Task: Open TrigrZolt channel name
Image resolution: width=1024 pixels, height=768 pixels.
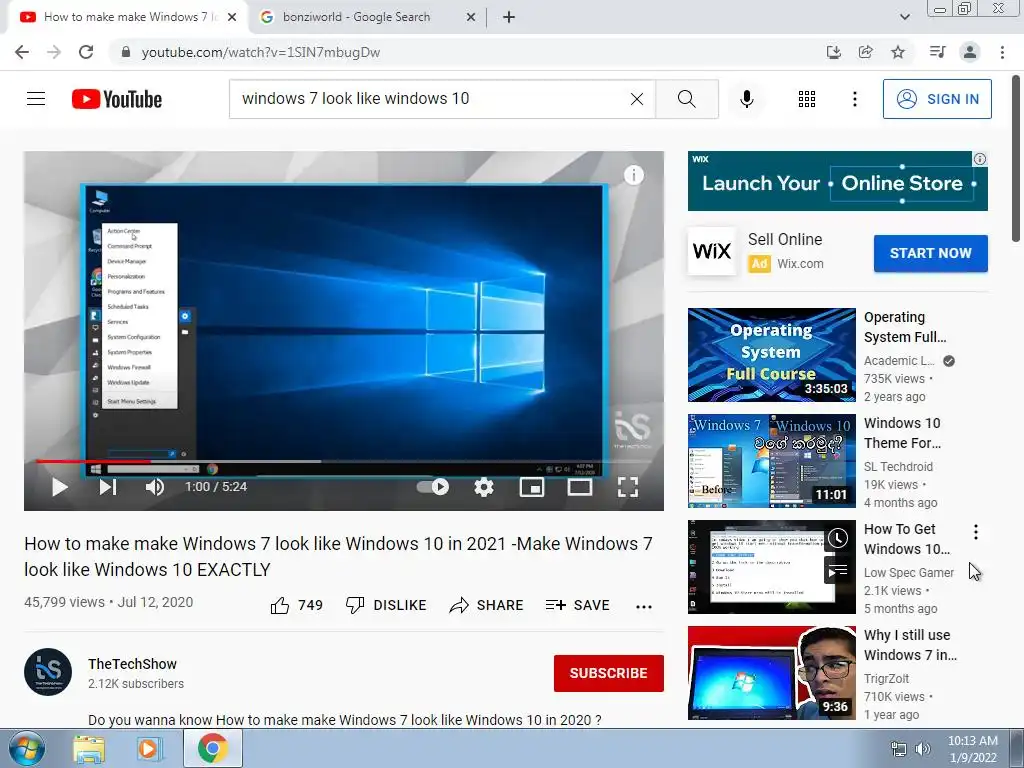Action: (886, 679)
